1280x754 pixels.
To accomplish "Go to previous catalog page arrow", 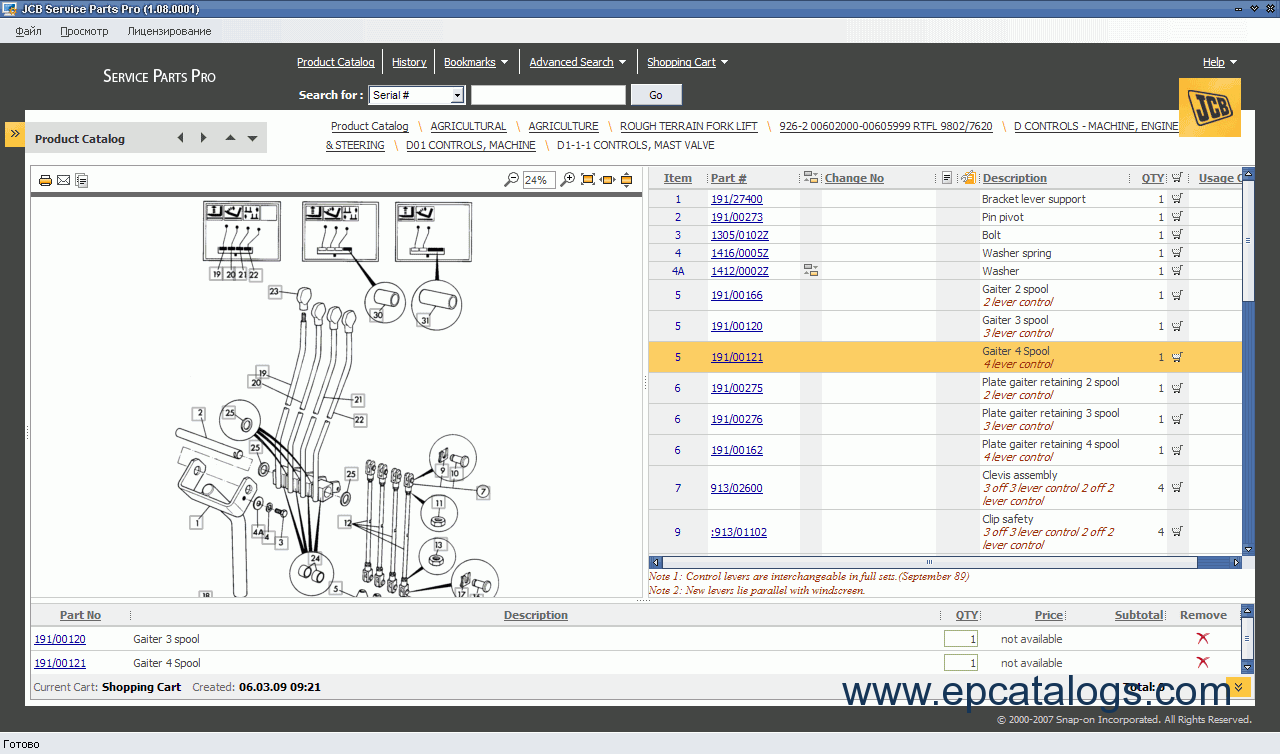I will click(180, 138).
